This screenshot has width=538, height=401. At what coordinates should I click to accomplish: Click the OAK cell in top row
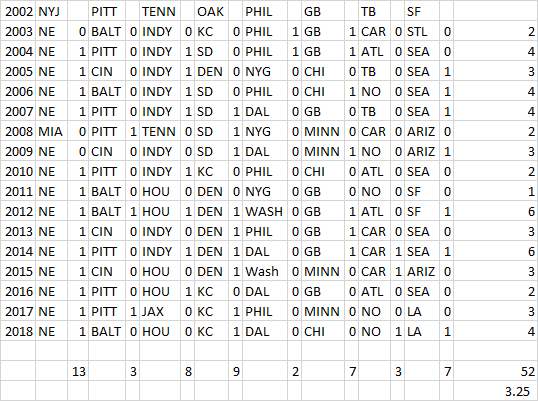(211, 12)
